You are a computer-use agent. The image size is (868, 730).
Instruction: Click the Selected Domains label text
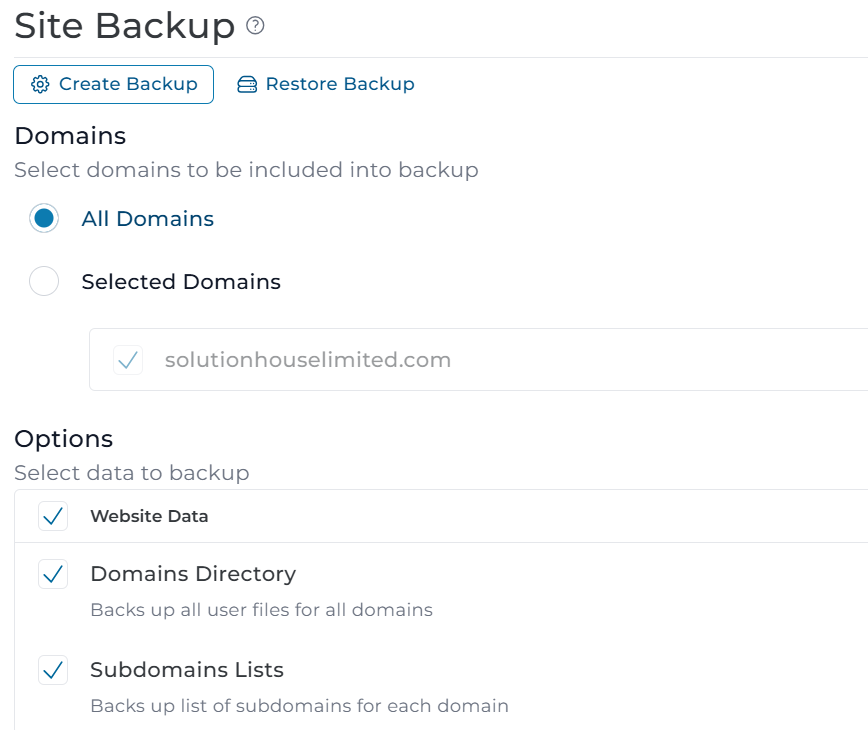(x=181, y=282)
